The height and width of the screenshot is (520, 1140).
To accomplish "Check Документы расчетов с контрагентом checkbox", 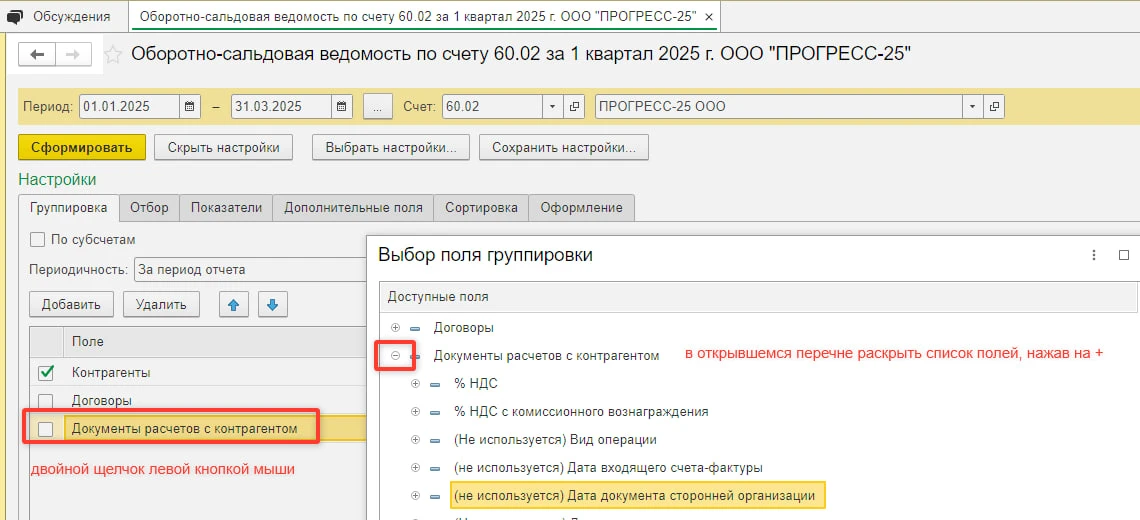I will pyautogui.click(x=46, y=429).
